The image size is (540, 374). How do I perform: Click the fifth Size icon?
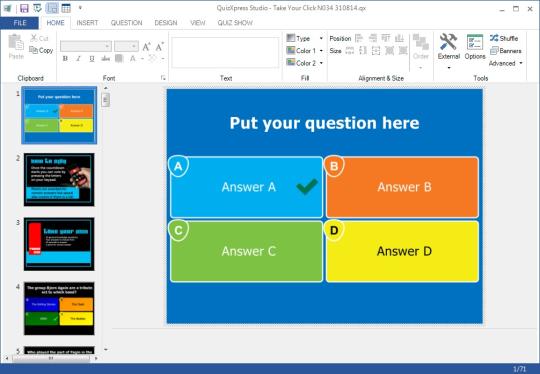coord(403,51)
